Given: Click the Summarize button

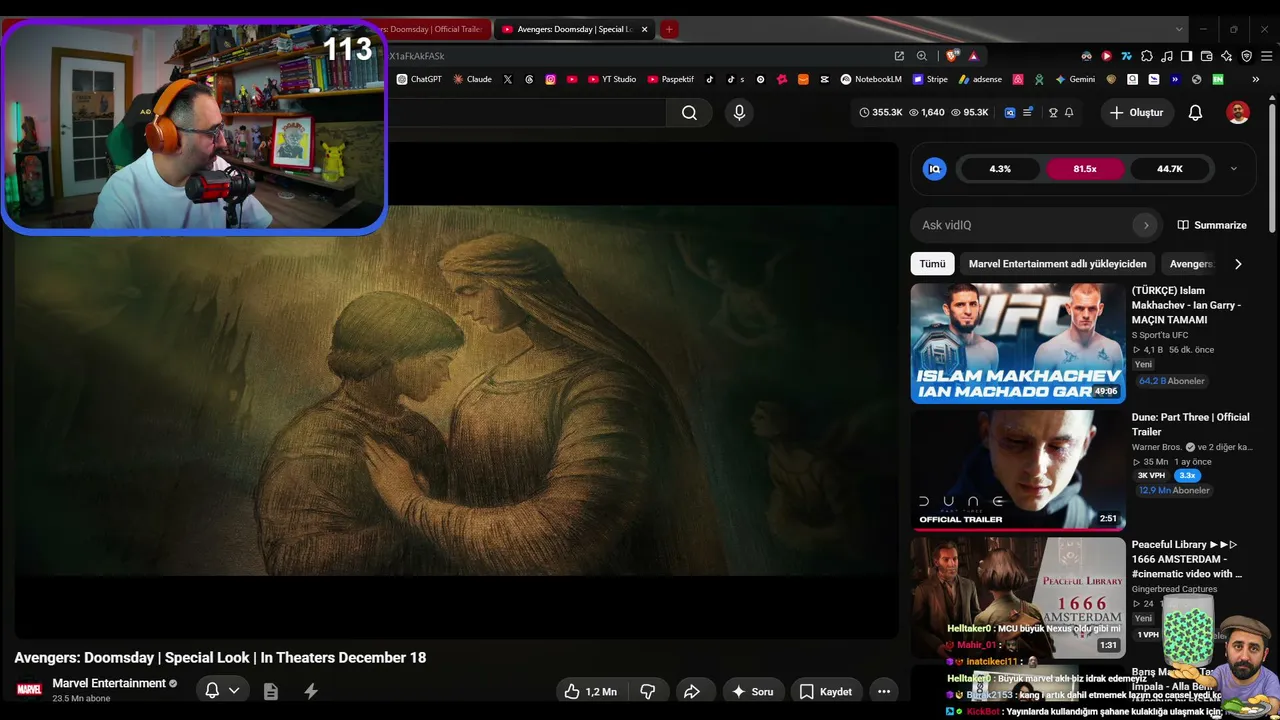Looking at the screenshot, I should pos(1212,225).
